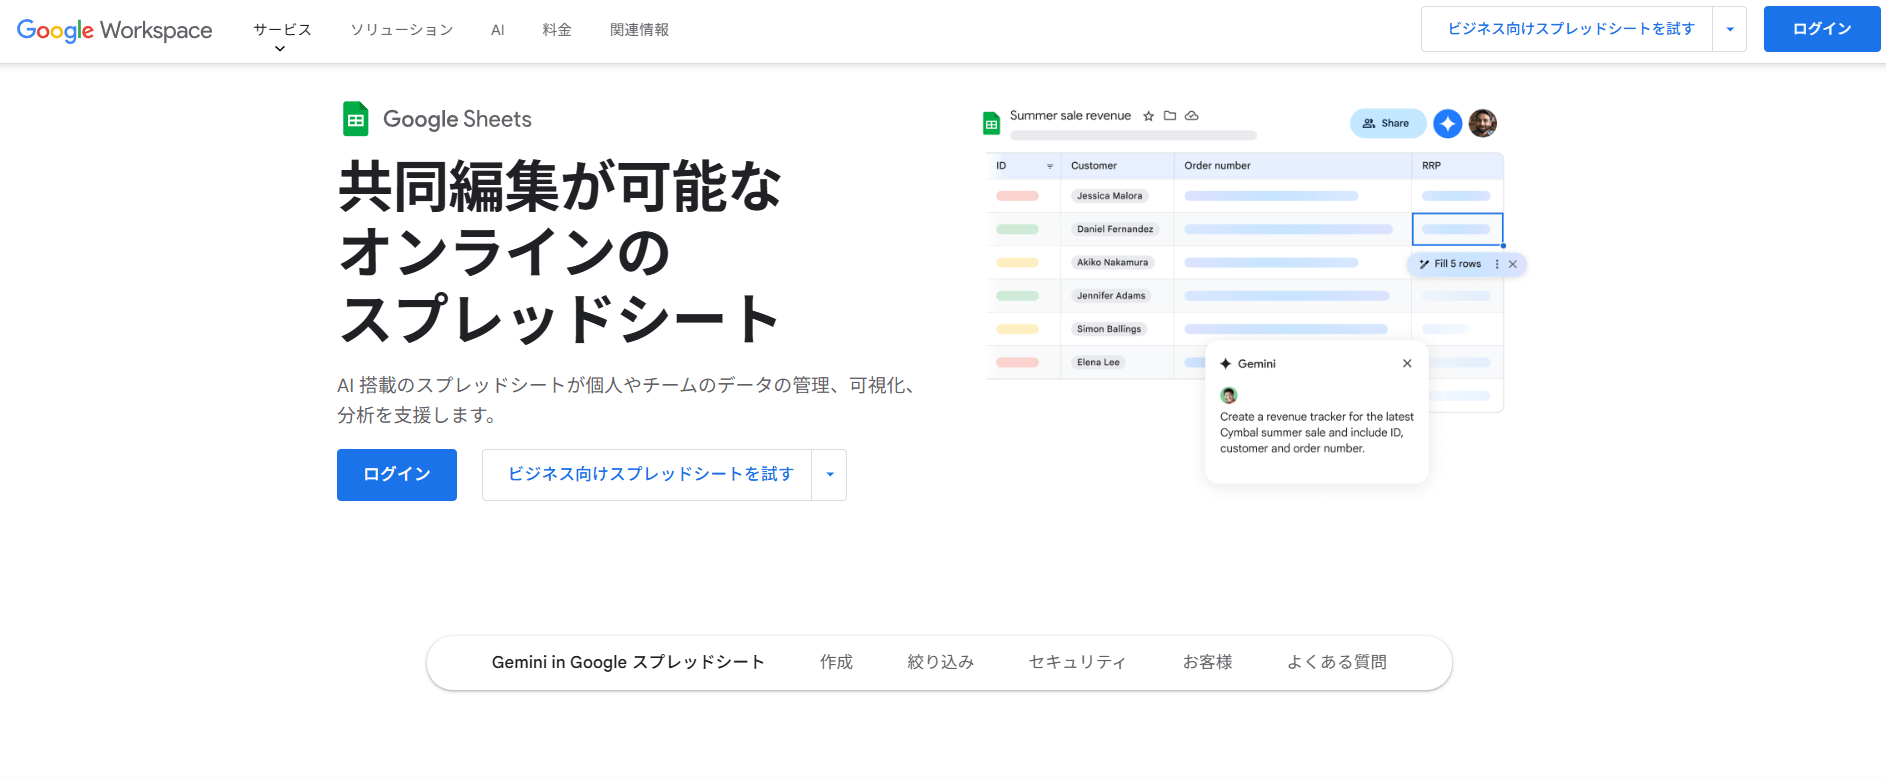Click the Akiko Nakamura customer chip
Image resolution: width=1886 pixels, height=781 pixels.
[x=1112, y=262]
